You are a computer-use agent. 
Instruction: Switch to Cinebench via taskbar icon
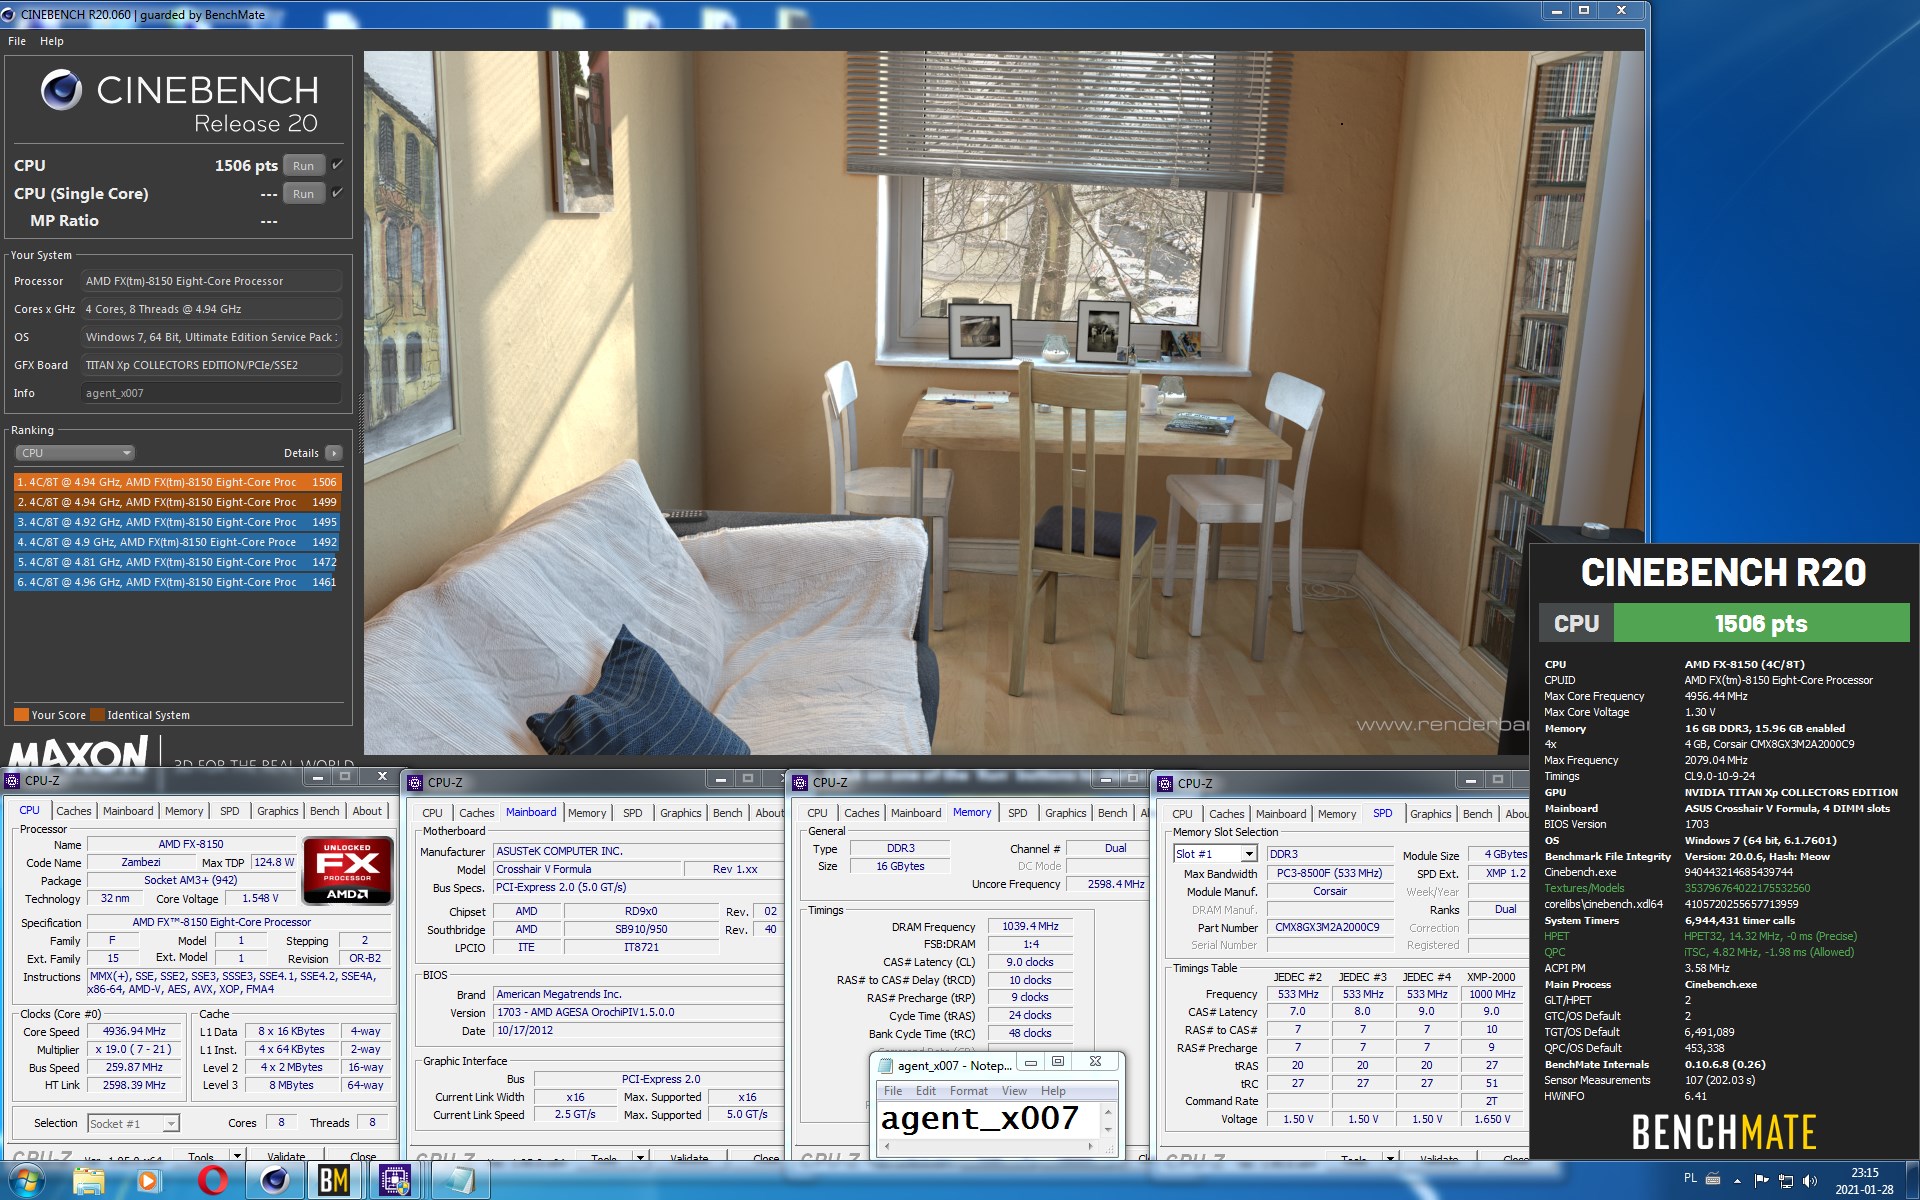(274, 1181)
